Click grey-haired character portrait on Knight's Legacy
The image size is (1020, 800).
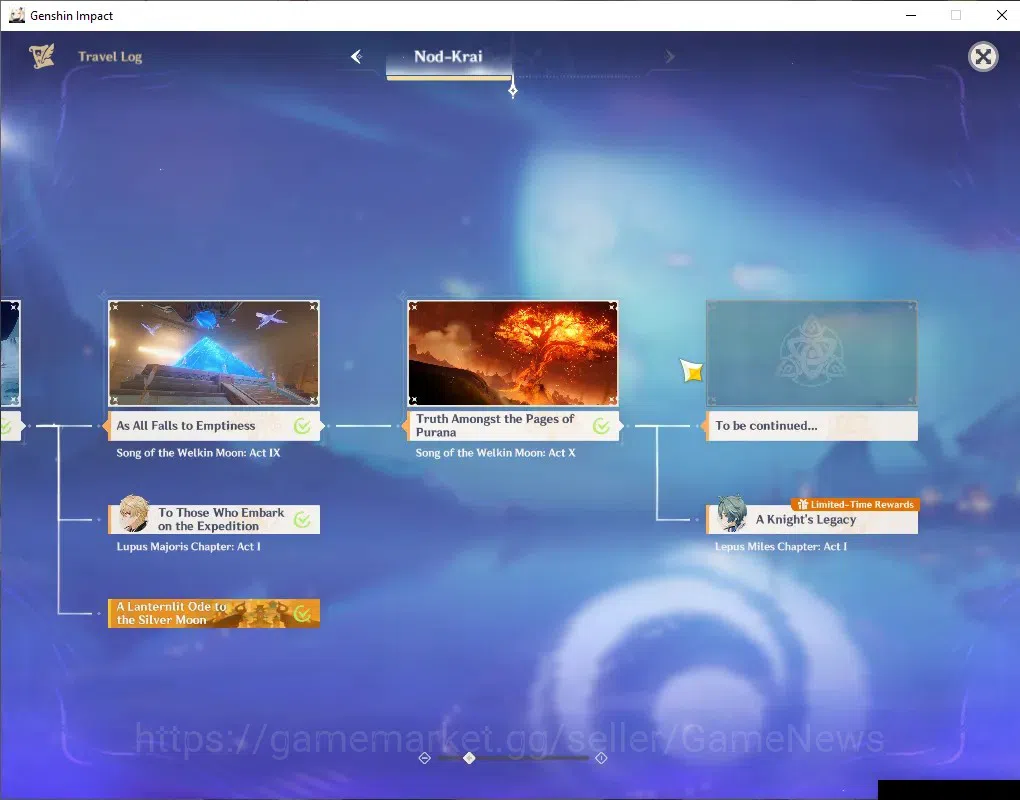point(732,514)
